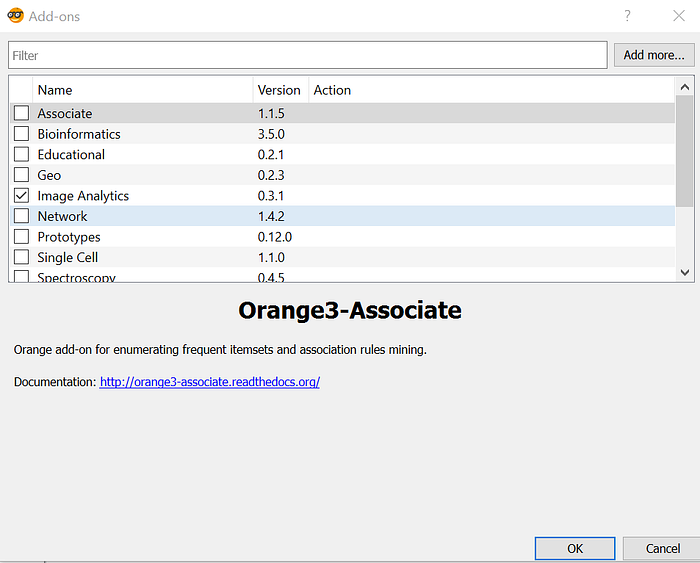
Task: Select the Geo row name
Action: (x=49, y=175)
